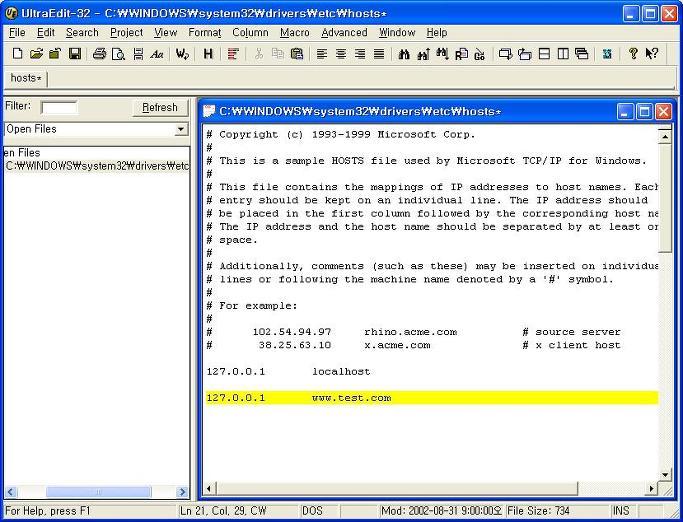Print the document using the printer icon
The image size is (683, 522).
pos(99,54)
